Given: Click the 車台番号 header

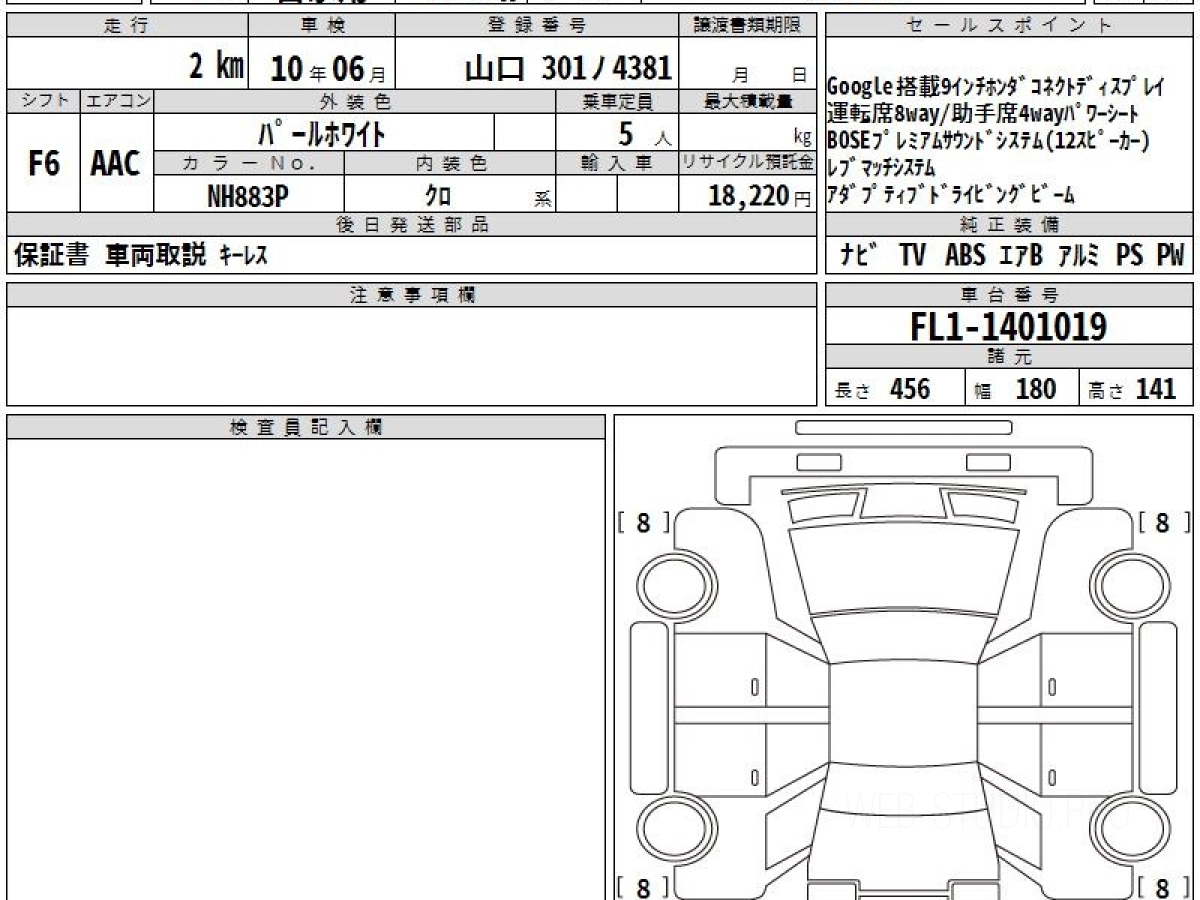Looking at the screenshot, I should click(x=1009, y=295).
